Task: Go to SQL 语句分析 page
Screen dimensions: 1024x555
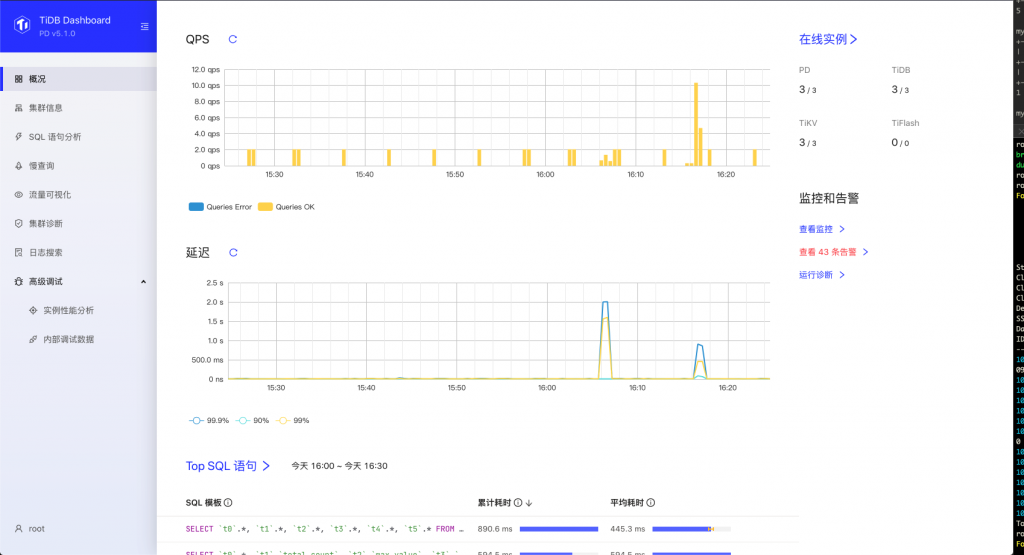Action: point(78,136)
